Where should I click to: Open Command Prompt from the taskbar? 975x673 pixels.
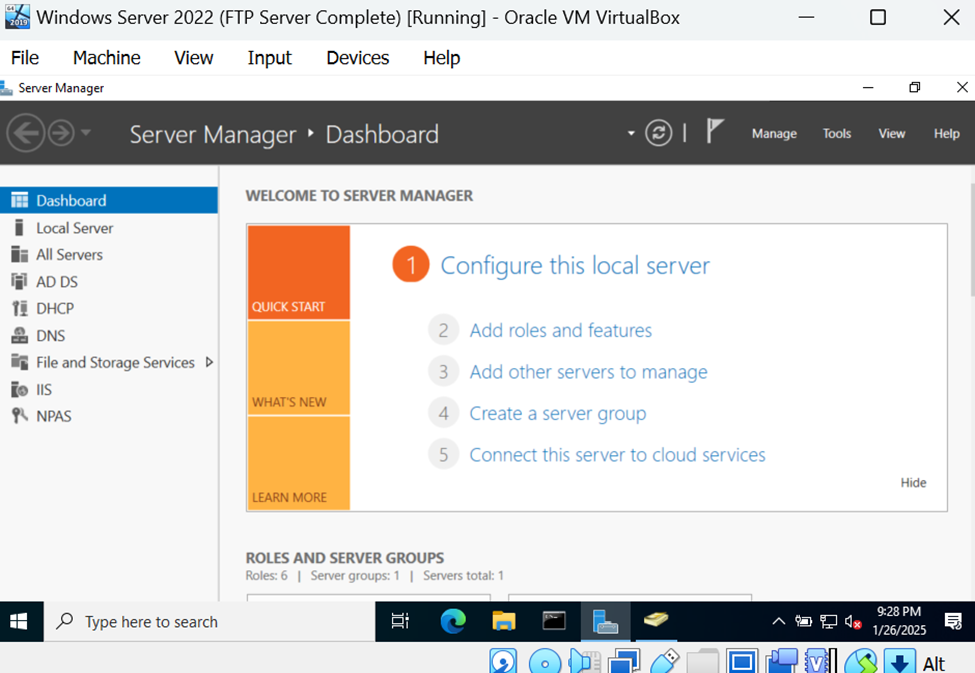pos(554,621)
